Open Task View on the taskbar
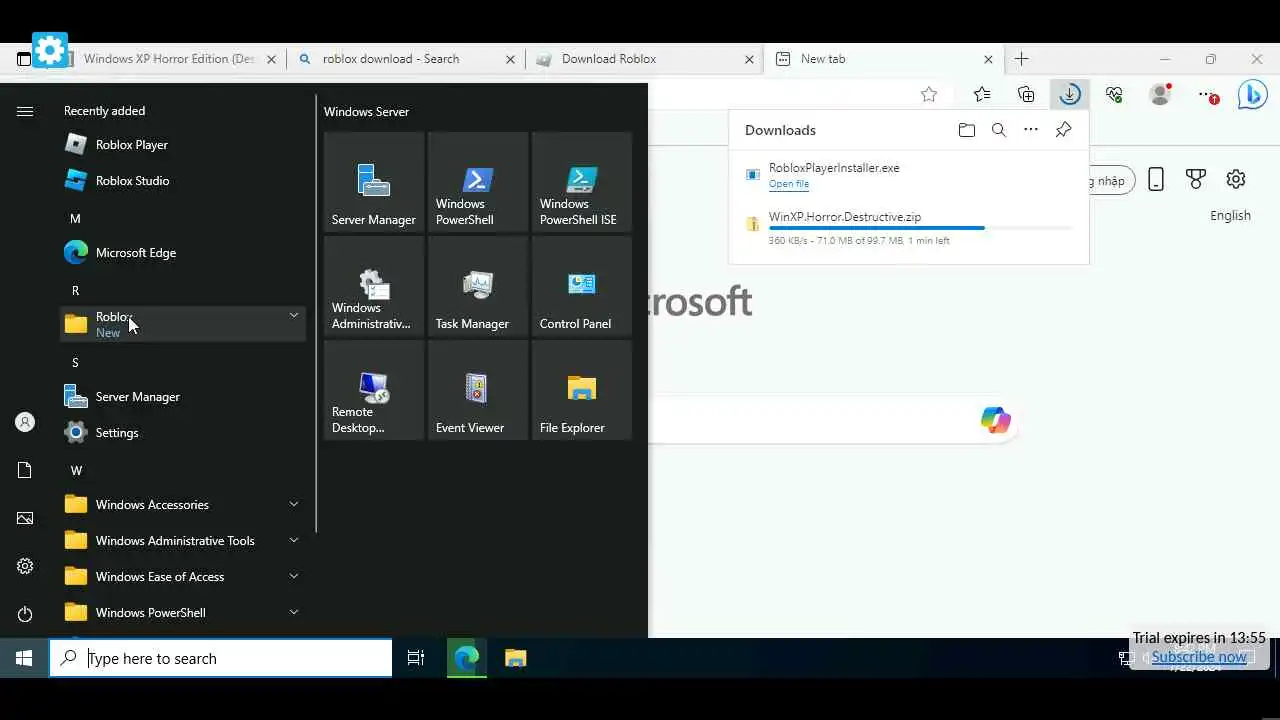This screenshot has height=720, width=1280. tap(416, 658)
